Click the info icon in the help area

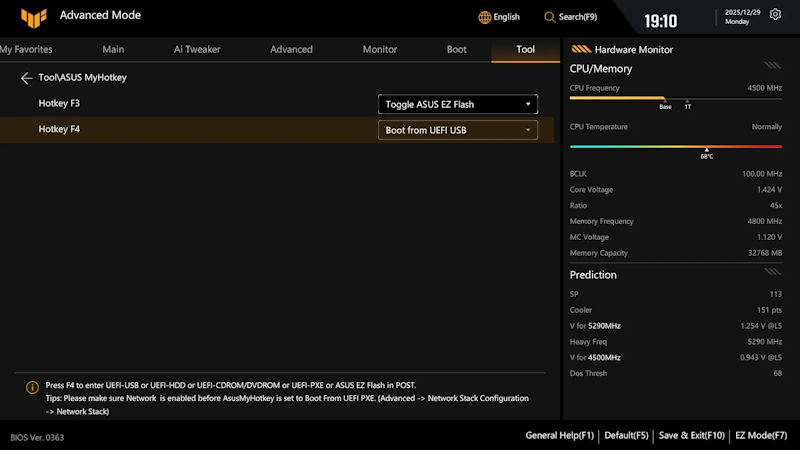coord(32,387)
